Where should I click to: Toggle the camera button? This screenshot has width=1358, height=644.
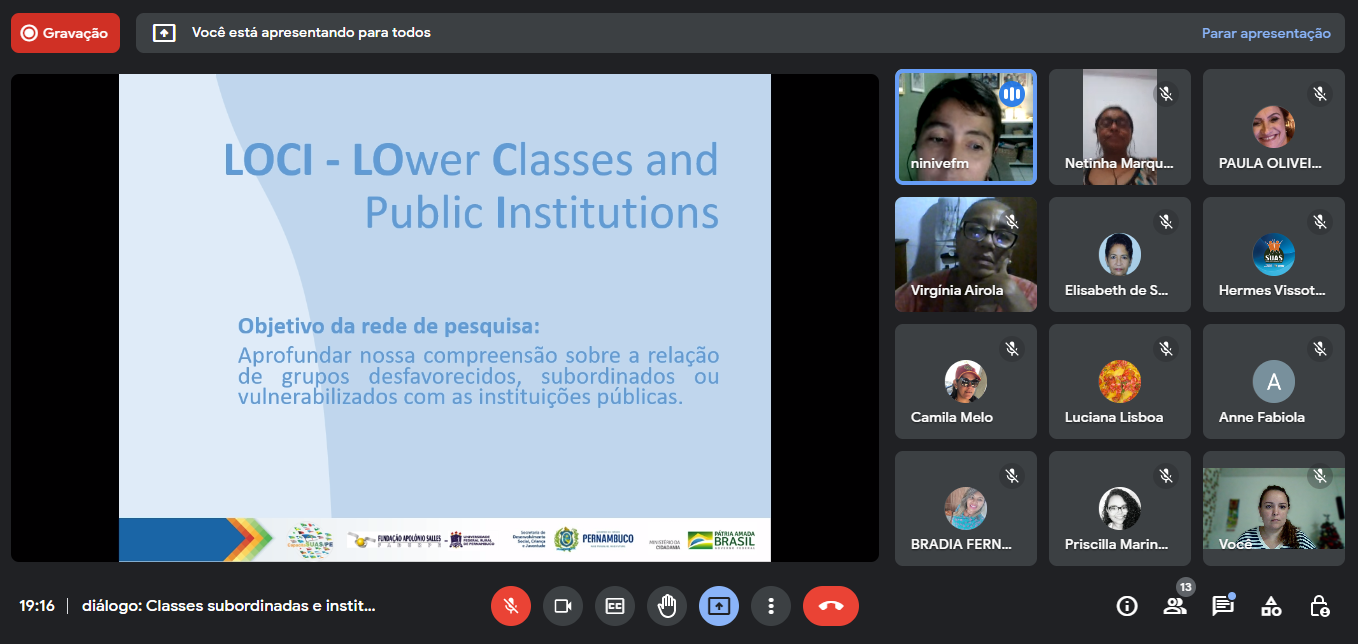point(563,606)
